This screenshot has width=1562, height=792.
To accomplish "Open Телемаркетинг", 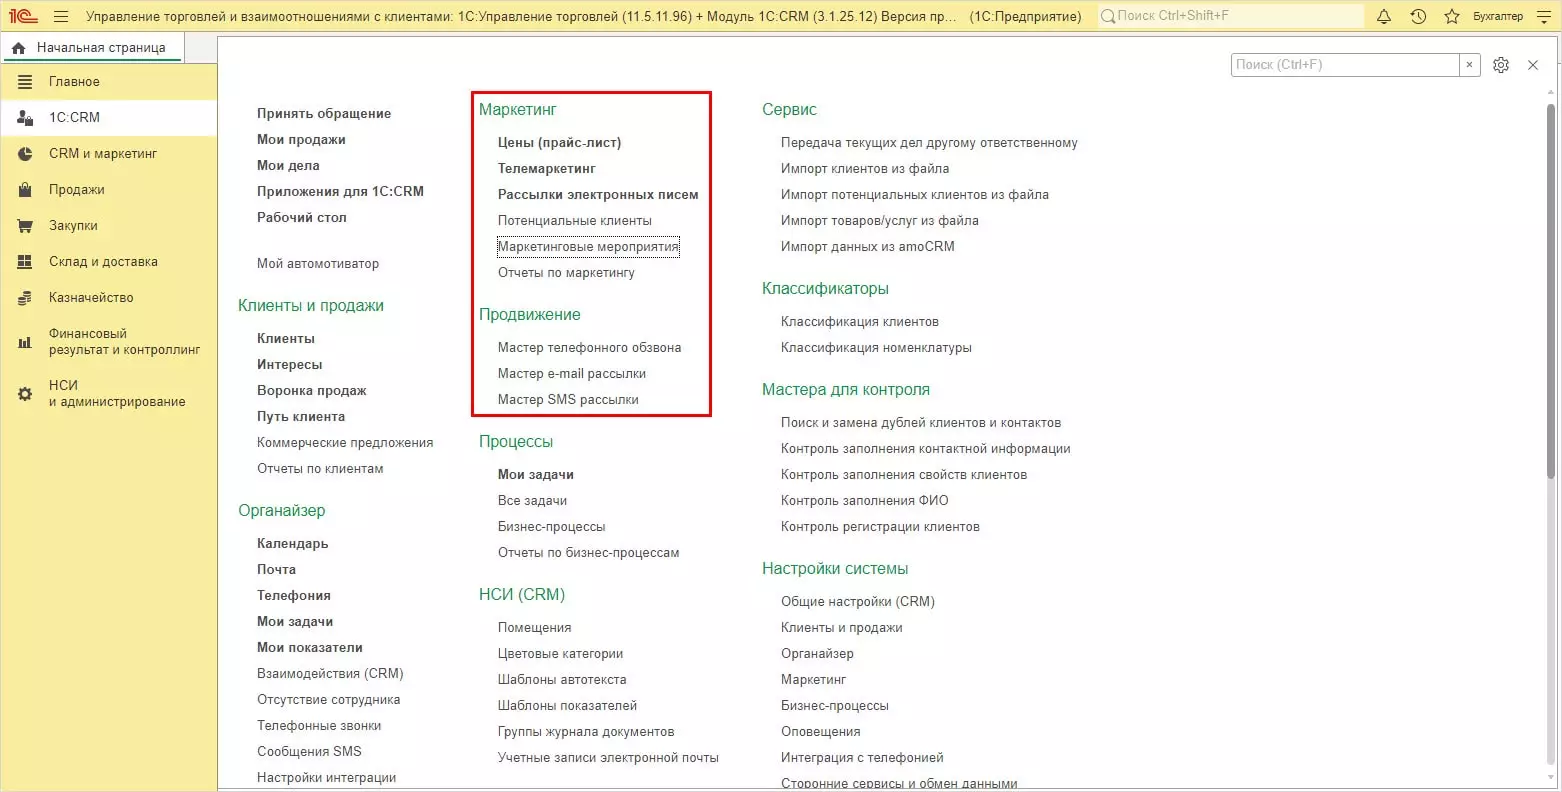I will pos(547,169).
